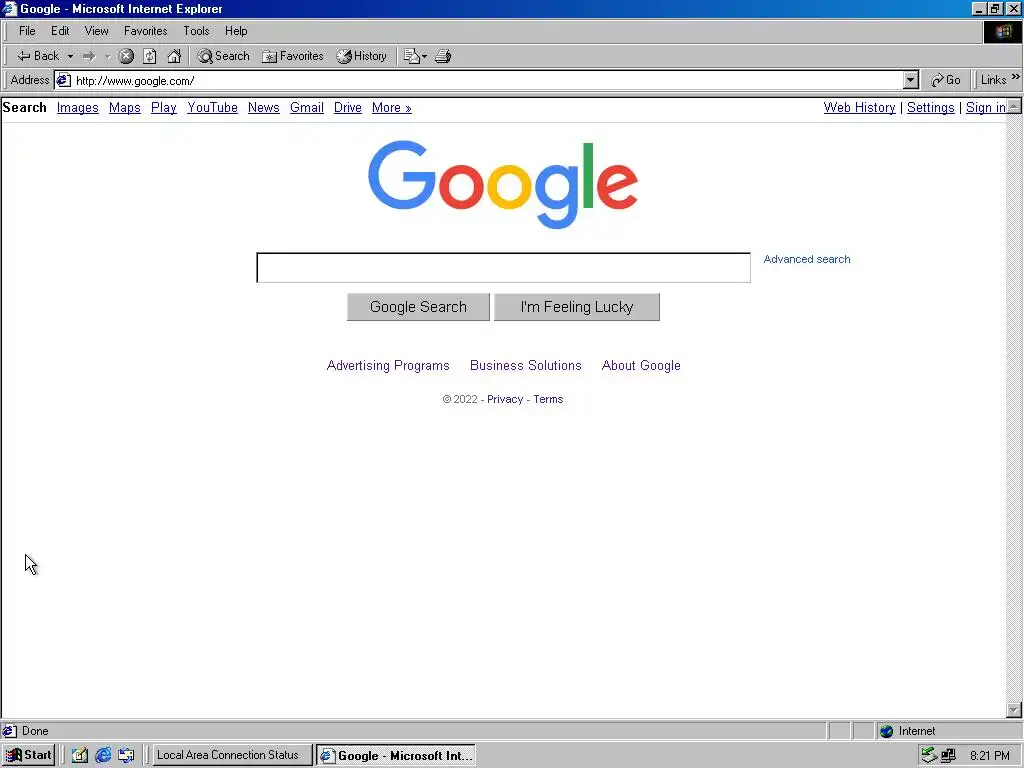The height and width of the screenshot is (768, 1024).
Task: Open the Drive link
Action: (x=347, y=108)
